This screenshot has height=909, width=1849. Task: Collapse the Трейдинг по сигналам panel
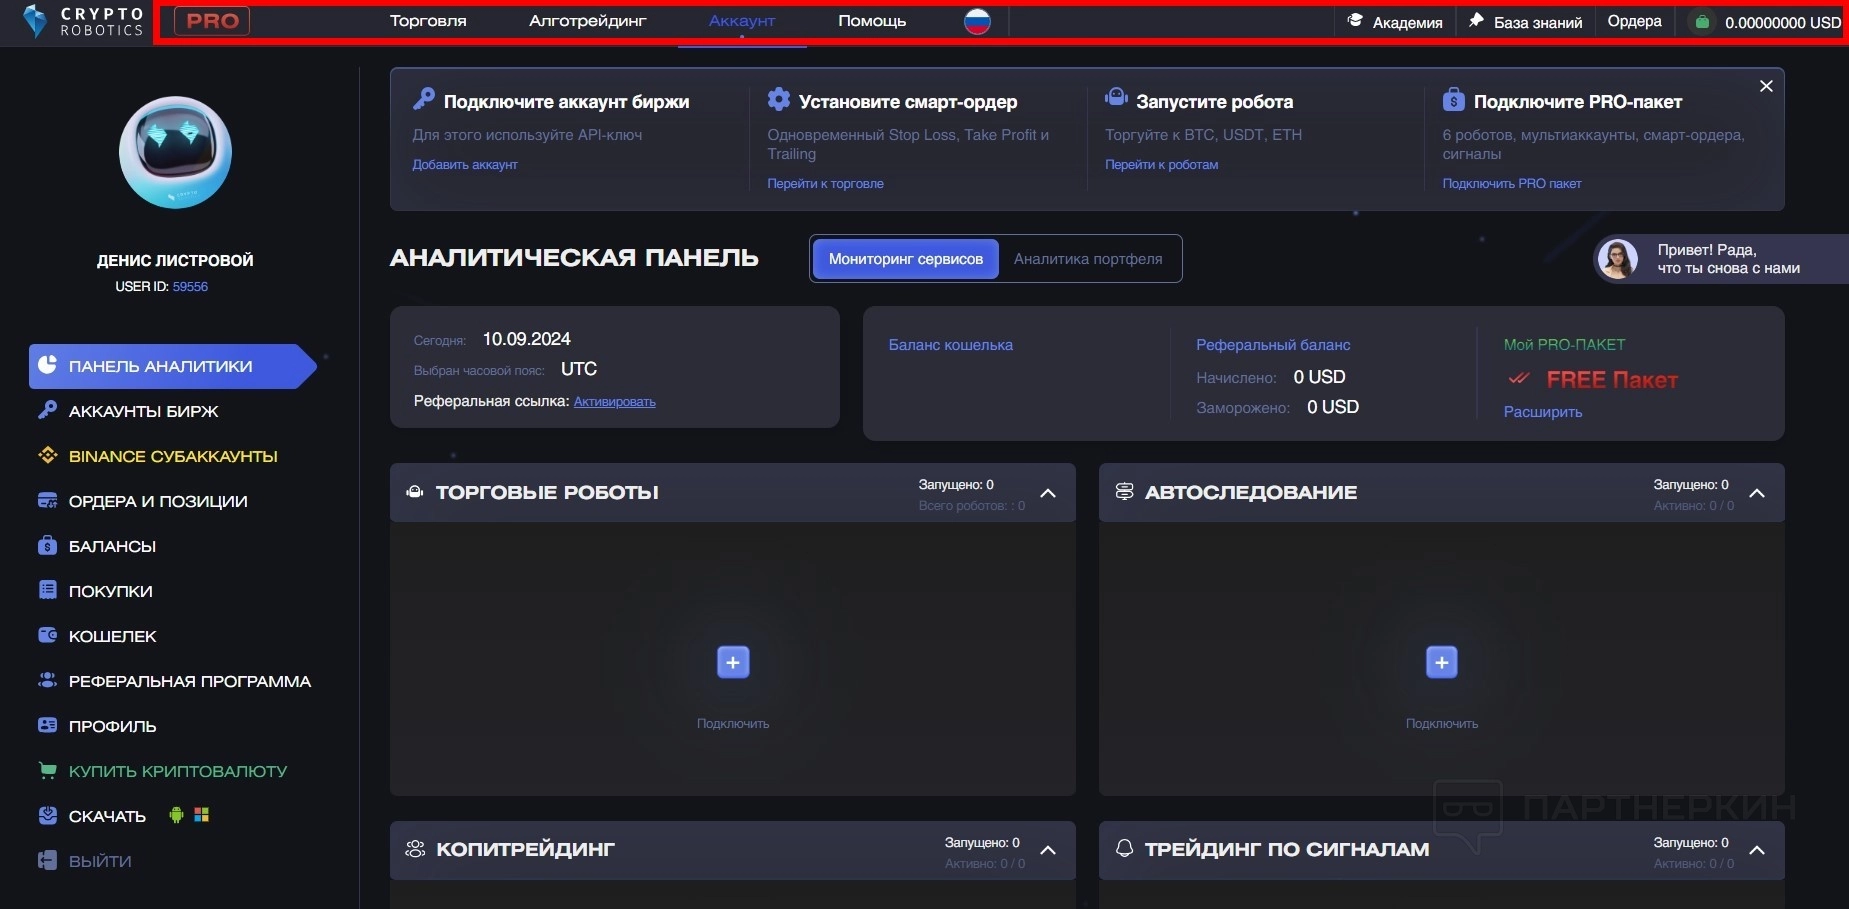(x=1757, y=850)
